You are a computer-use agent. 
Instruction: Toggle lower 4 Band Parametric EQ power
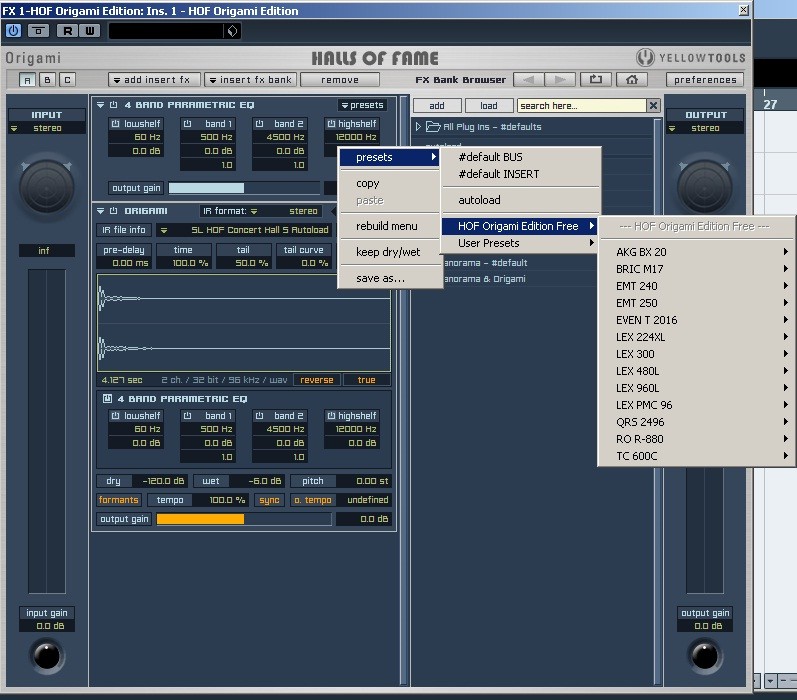107,399
